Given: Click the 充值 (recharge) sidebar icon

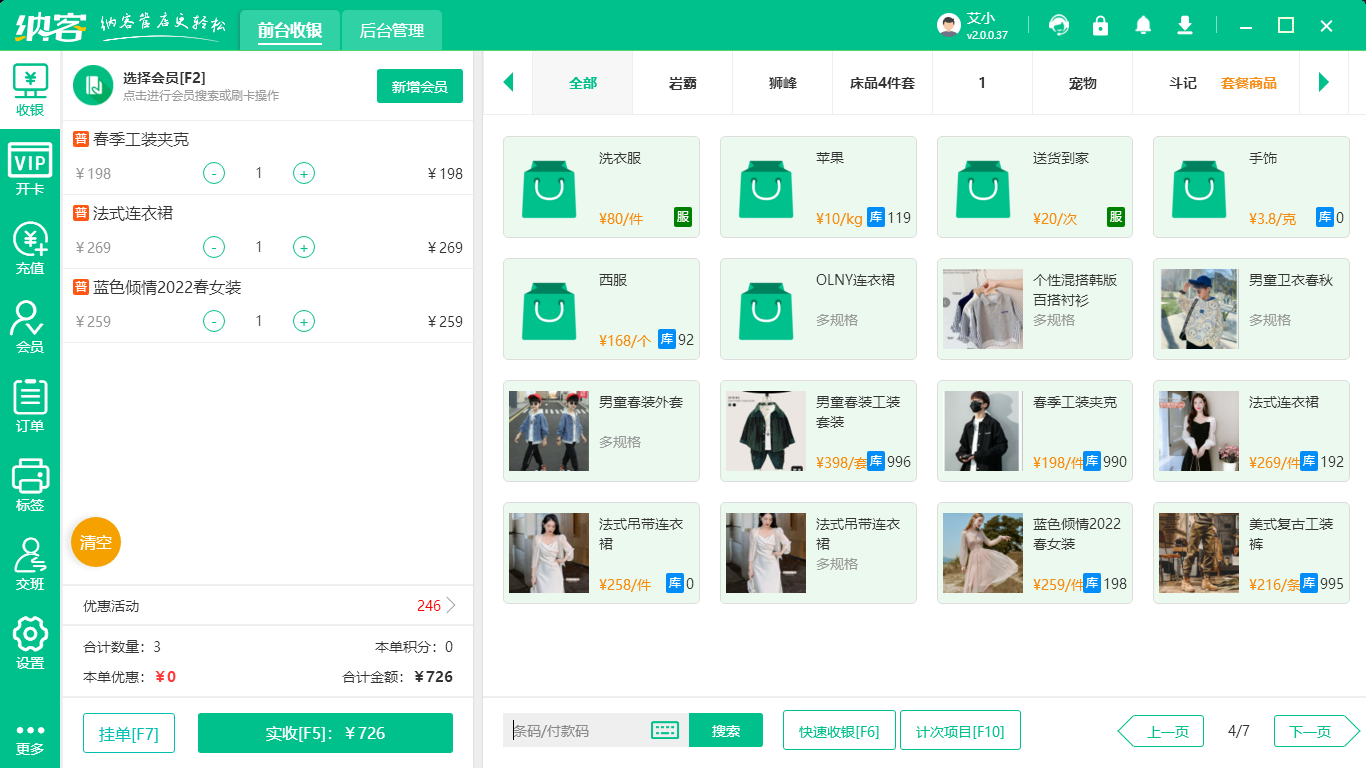Looking at the screenshot, I should pyautogui.click(x=29, y=244).
